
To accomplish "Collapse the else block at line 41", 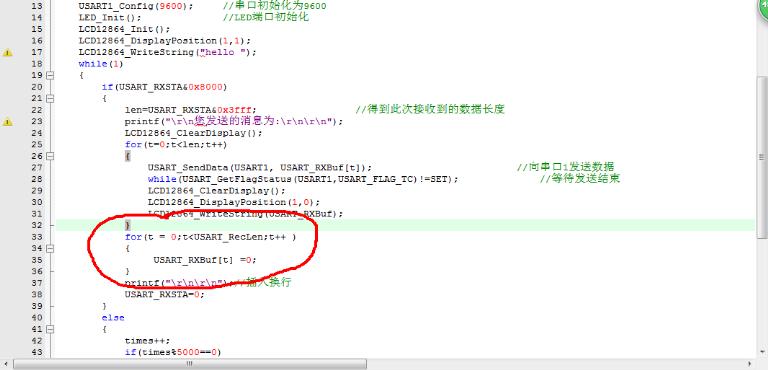I will (49, 329).
